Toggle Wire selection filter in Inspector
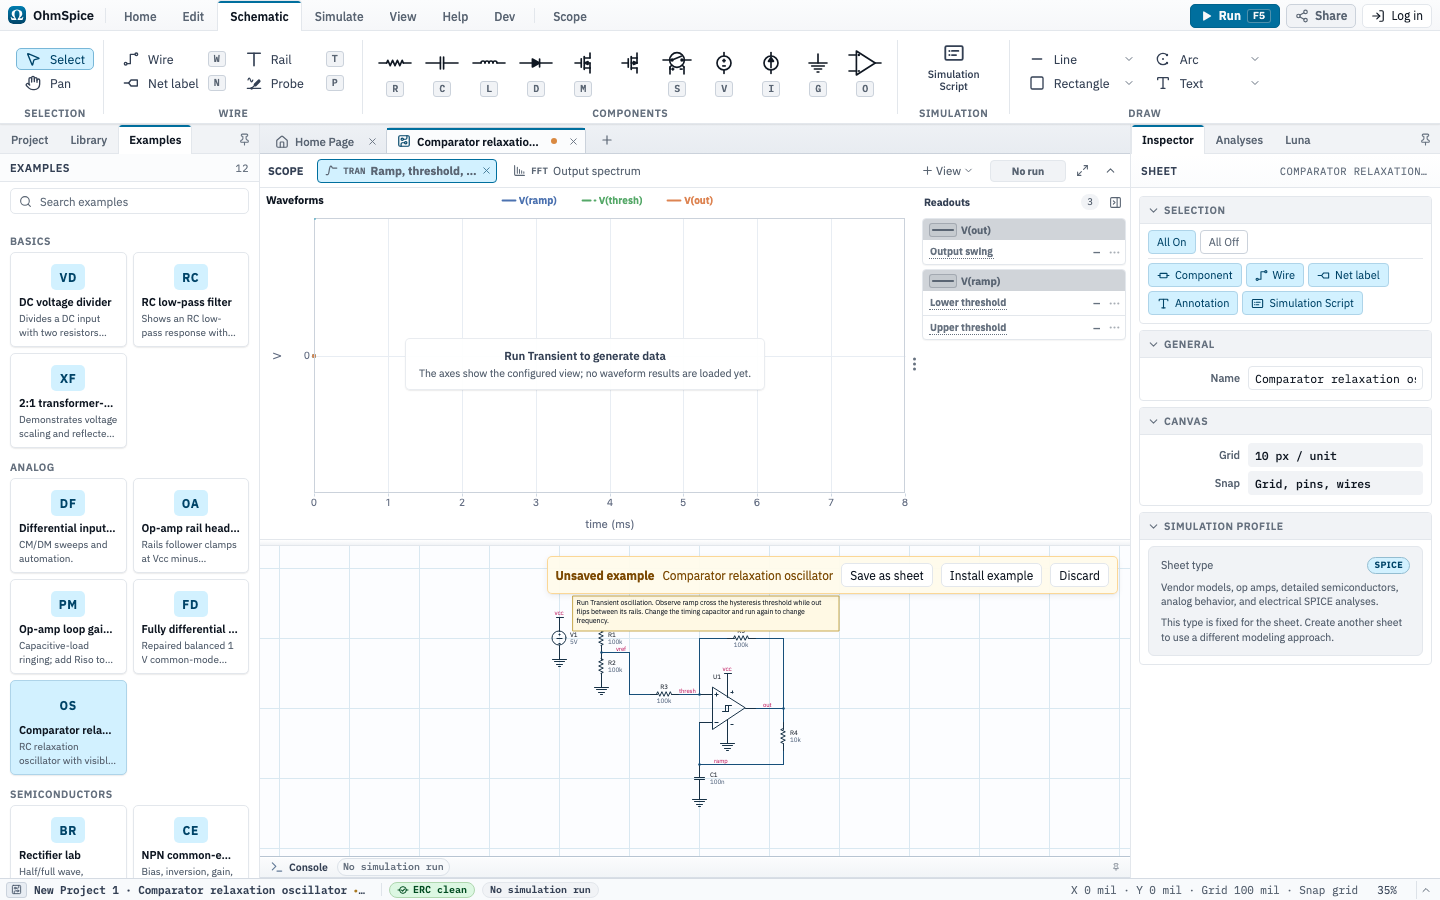 1275,275
